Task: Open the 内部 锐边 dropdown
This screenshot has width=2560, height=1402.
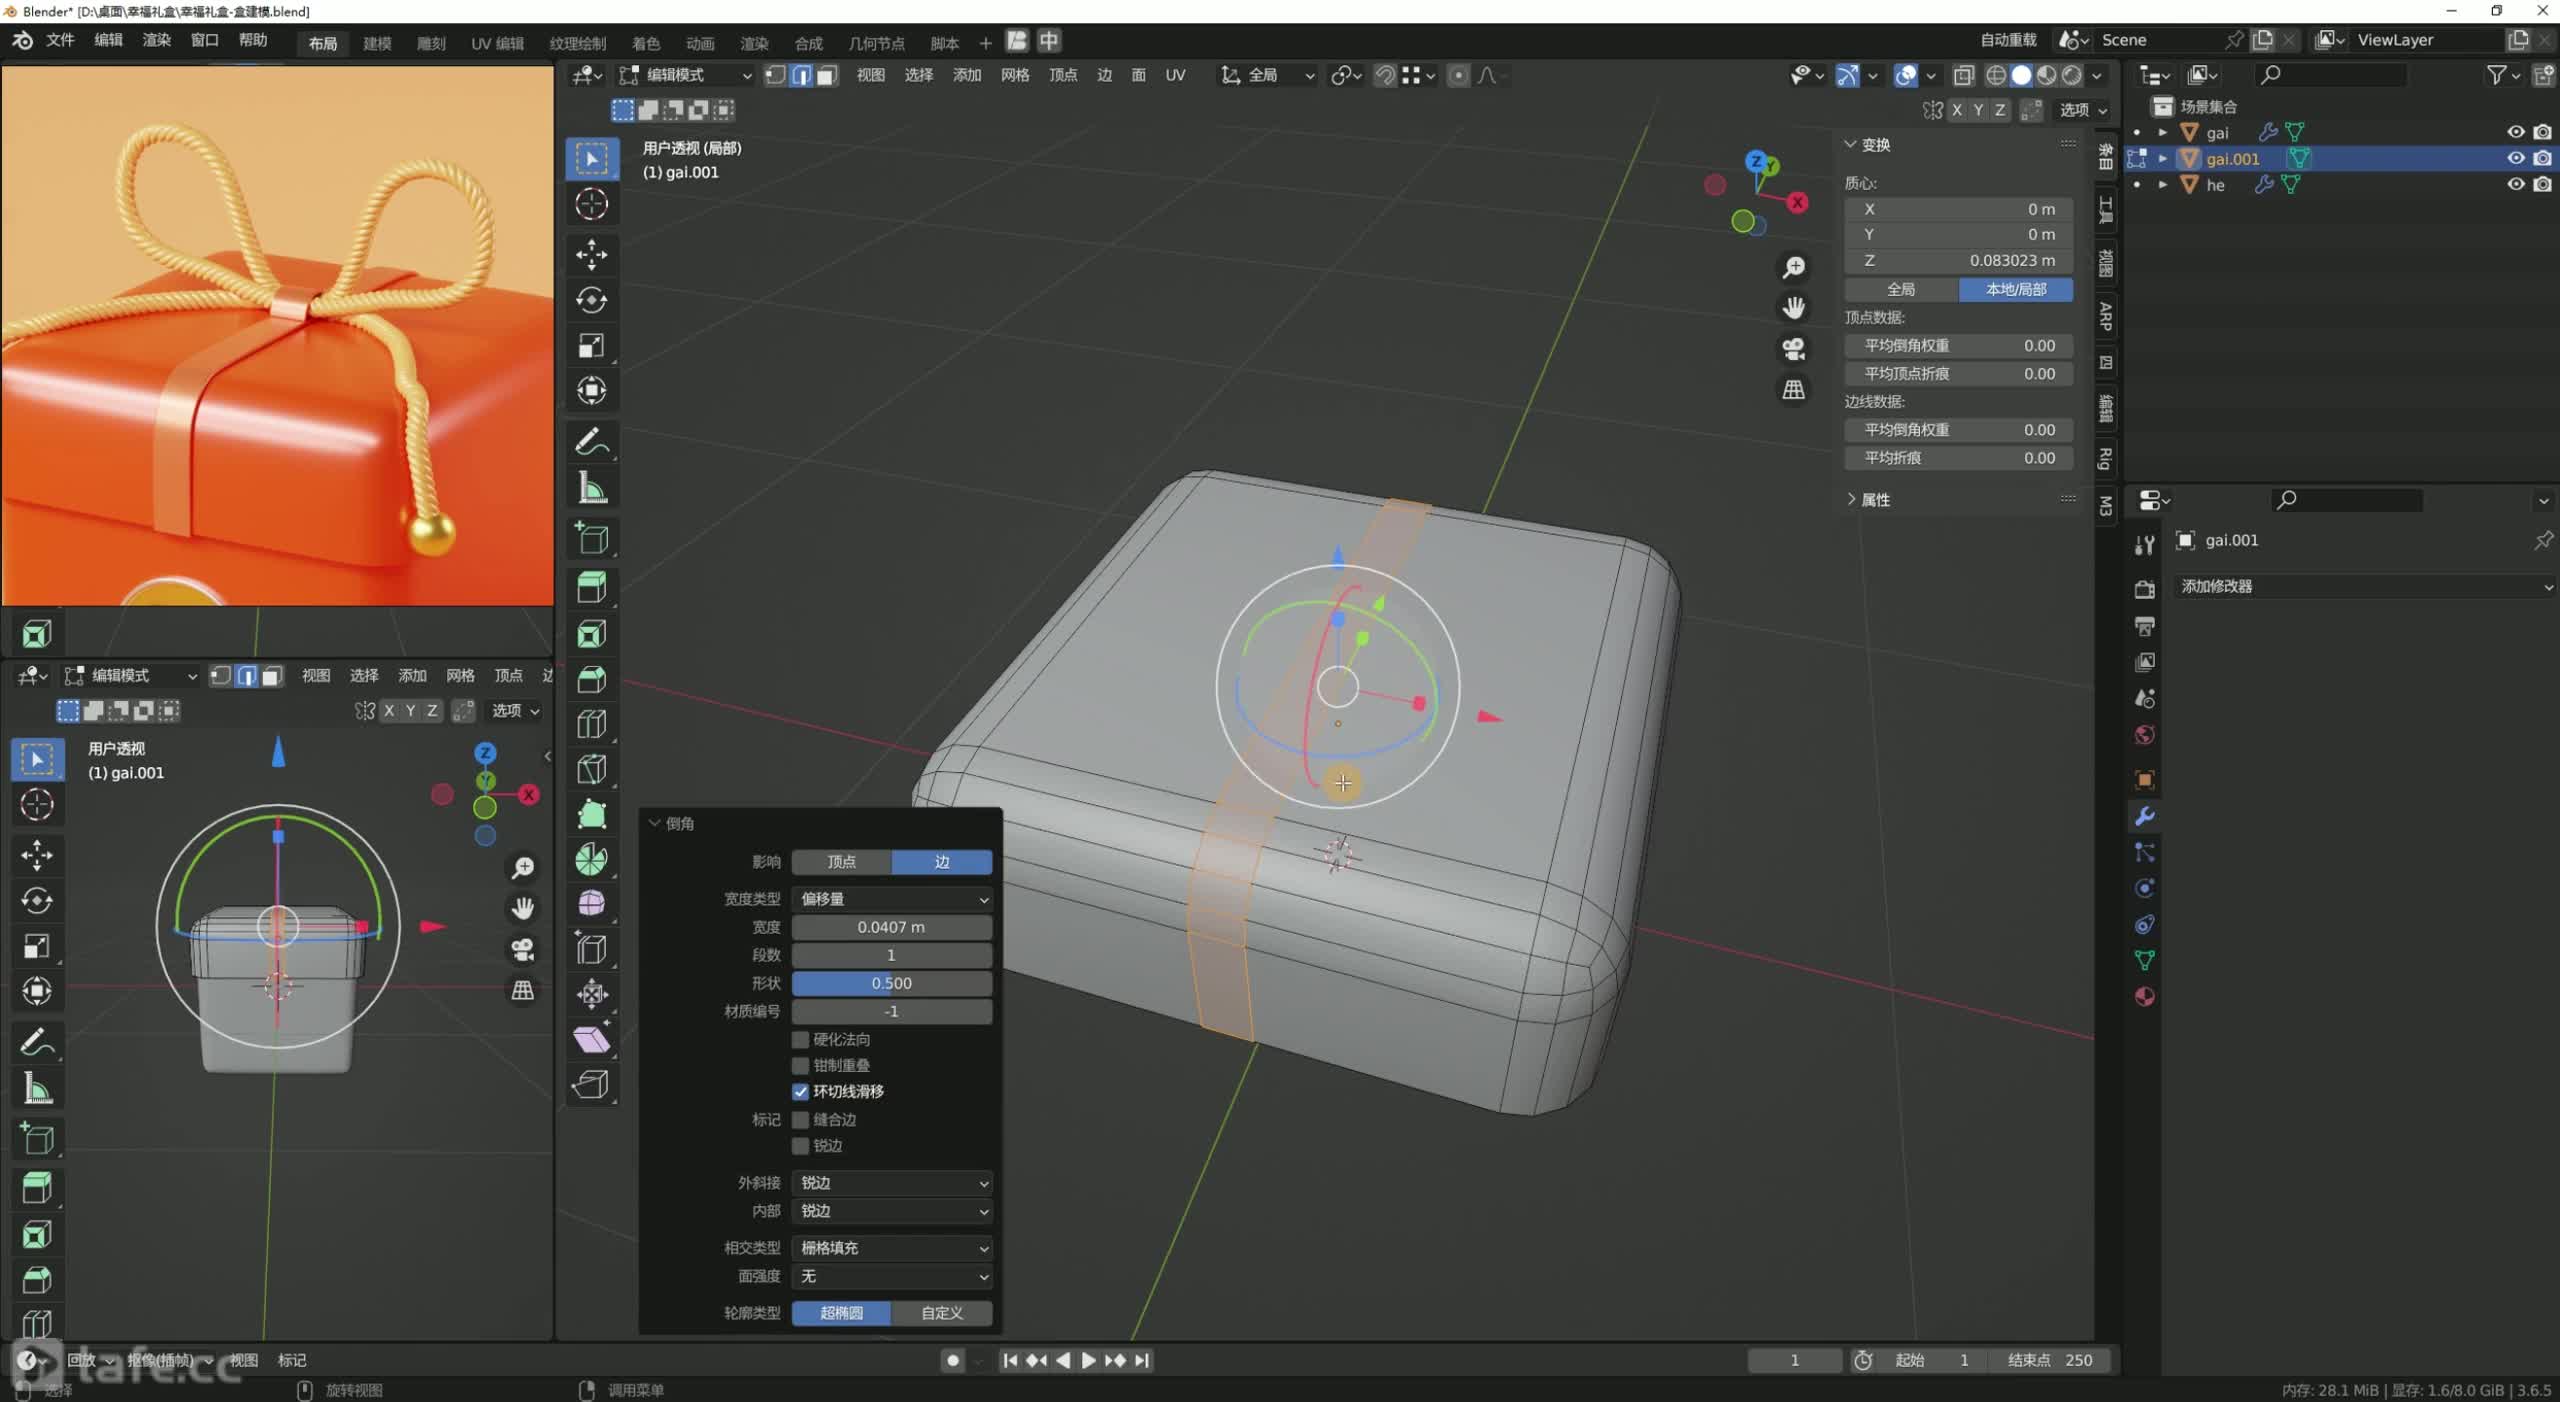Action: [x=892, y=1210]
